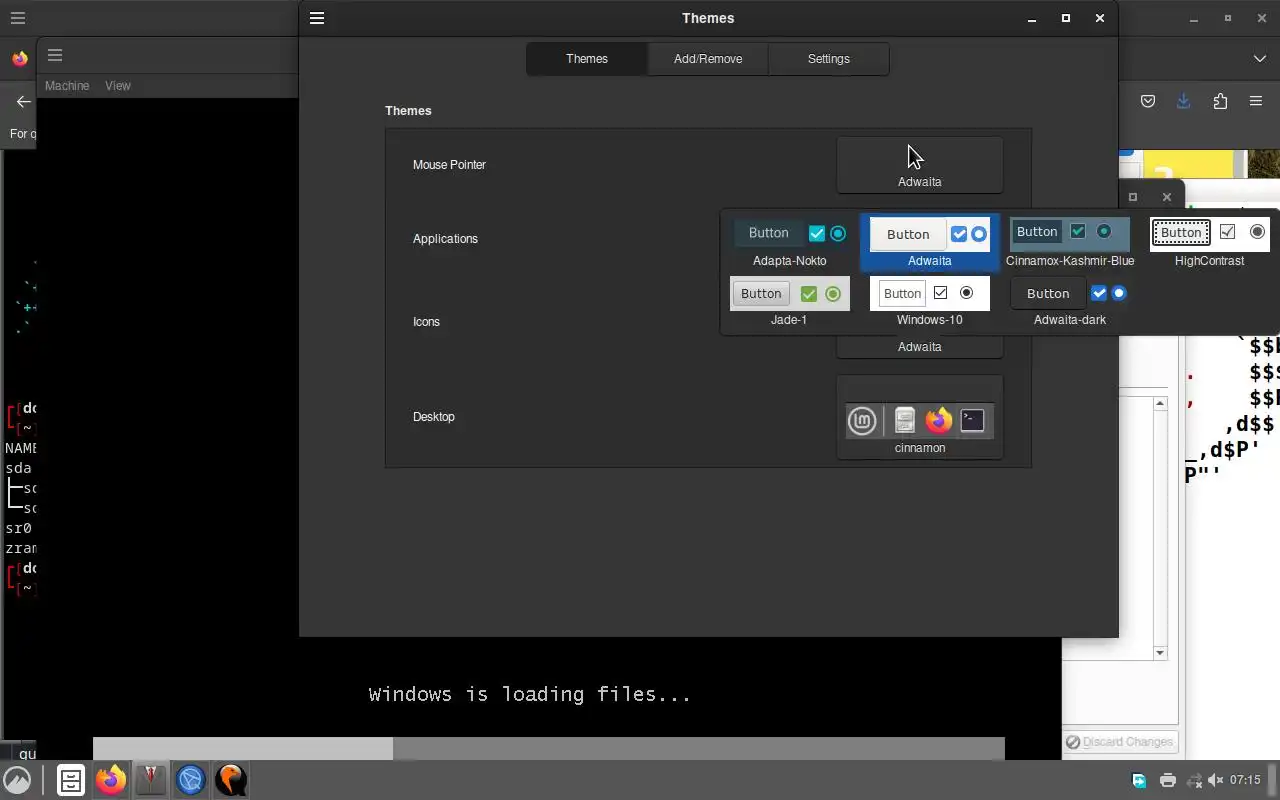Open Firefox extensions puzzle icon
The image size is (1280, 800).
1220,101
